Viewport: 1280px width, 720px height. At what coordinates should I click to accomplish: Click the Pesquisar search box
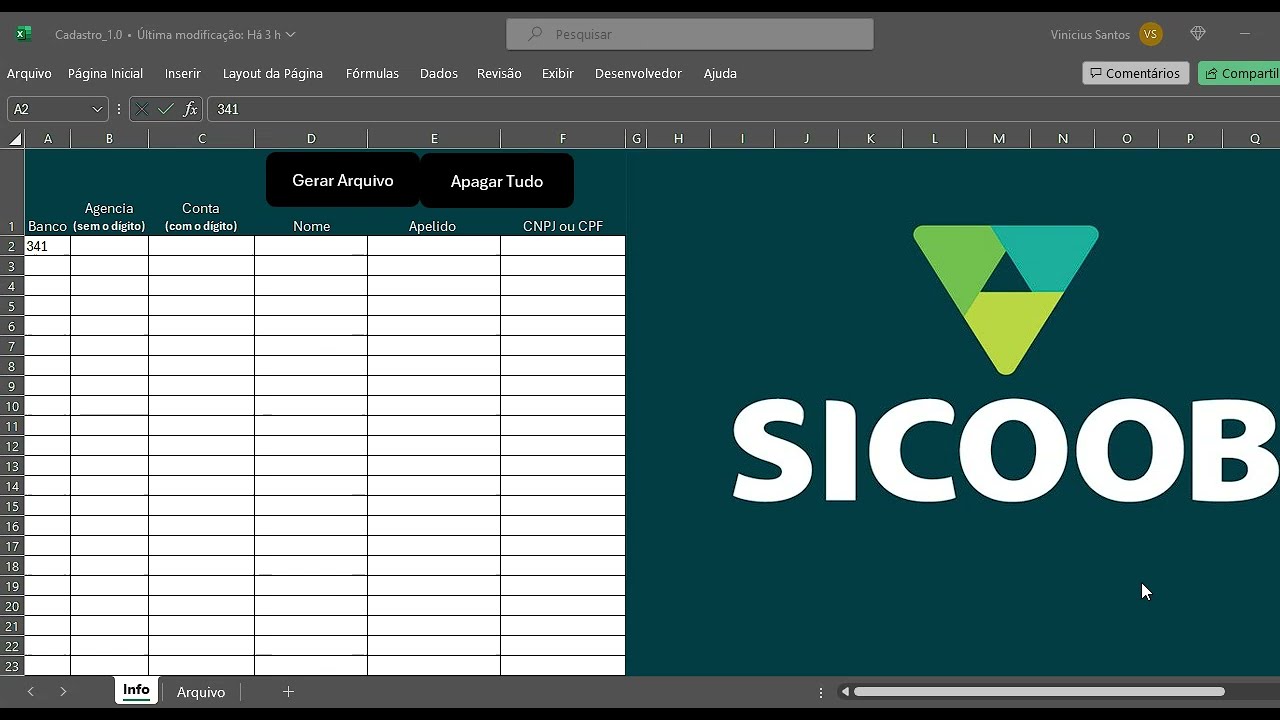[x=690, y=34]
